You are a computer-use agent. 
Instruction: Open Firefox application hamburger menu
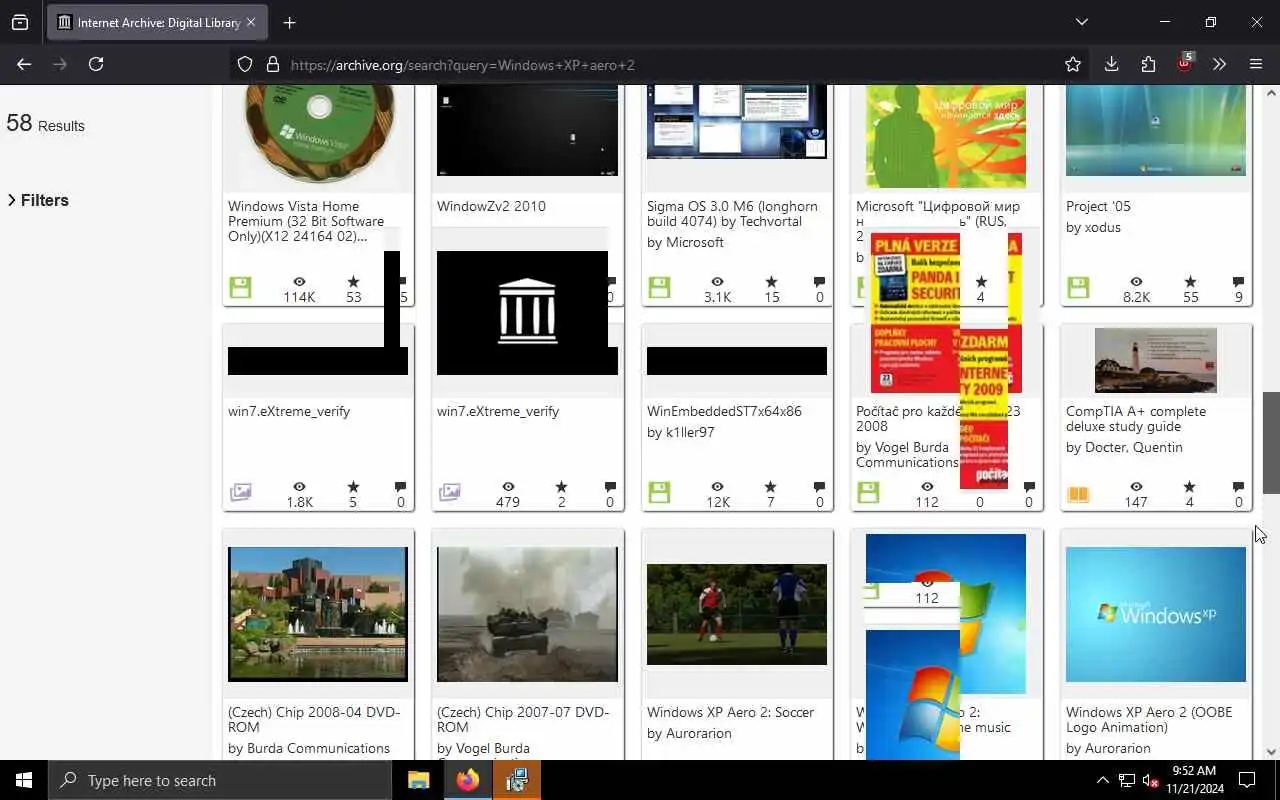(1256, 64)
